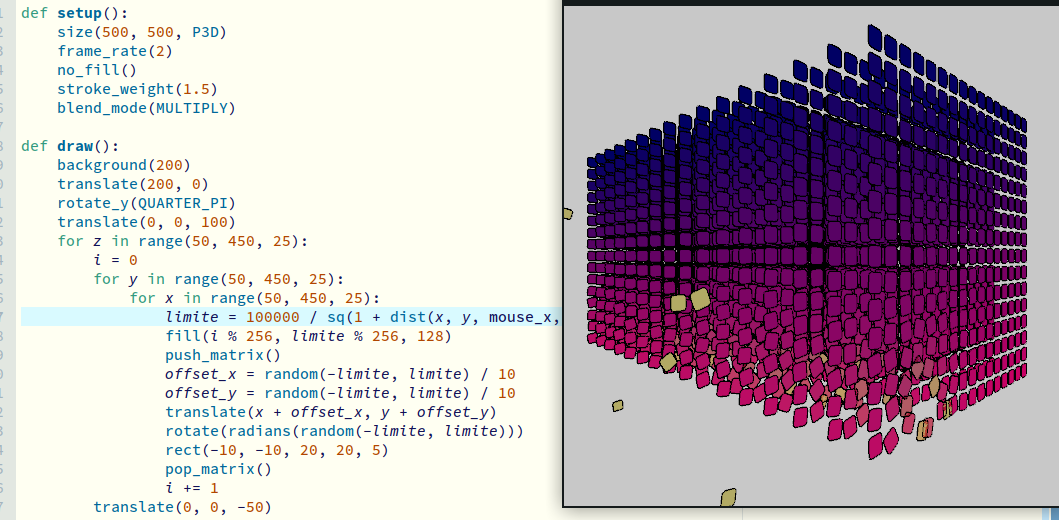The image size is (1059, 520).
Task: Click the pop_matrix() line
Action: [218, 469]
